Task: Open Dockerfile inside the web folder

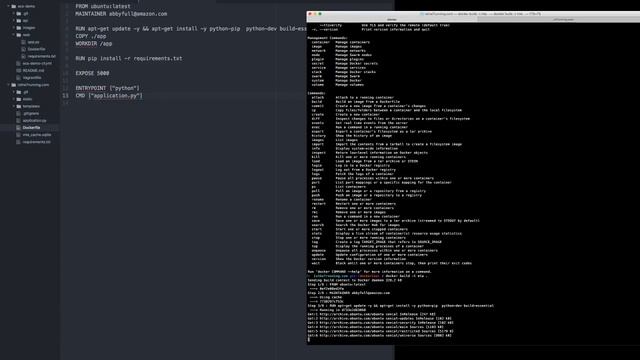Action: tap(36, 49)
